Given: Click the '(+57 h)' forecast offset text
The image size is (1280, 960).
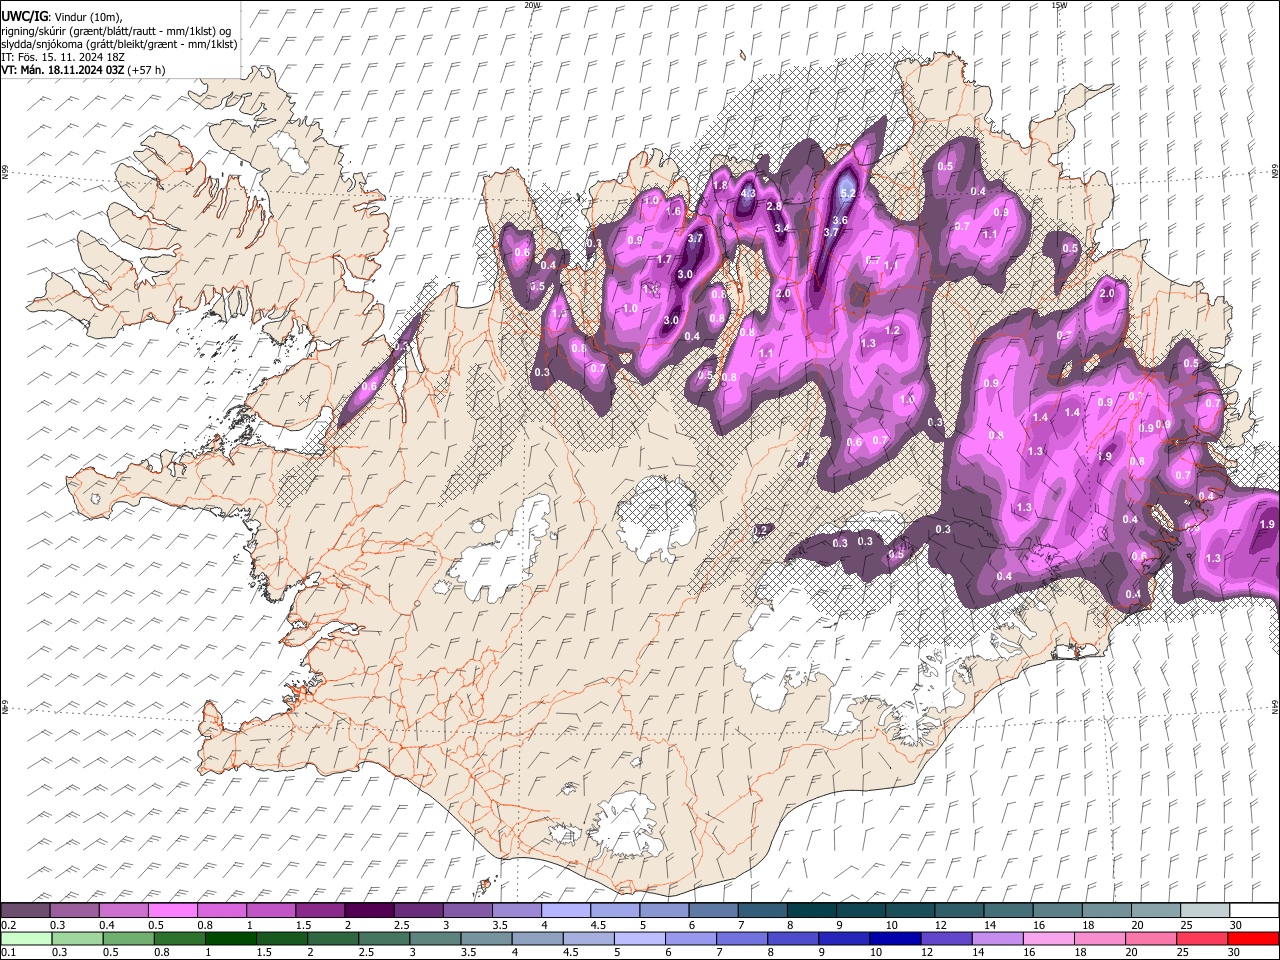Looking at the screenshot, I should (x=147, y=70).
